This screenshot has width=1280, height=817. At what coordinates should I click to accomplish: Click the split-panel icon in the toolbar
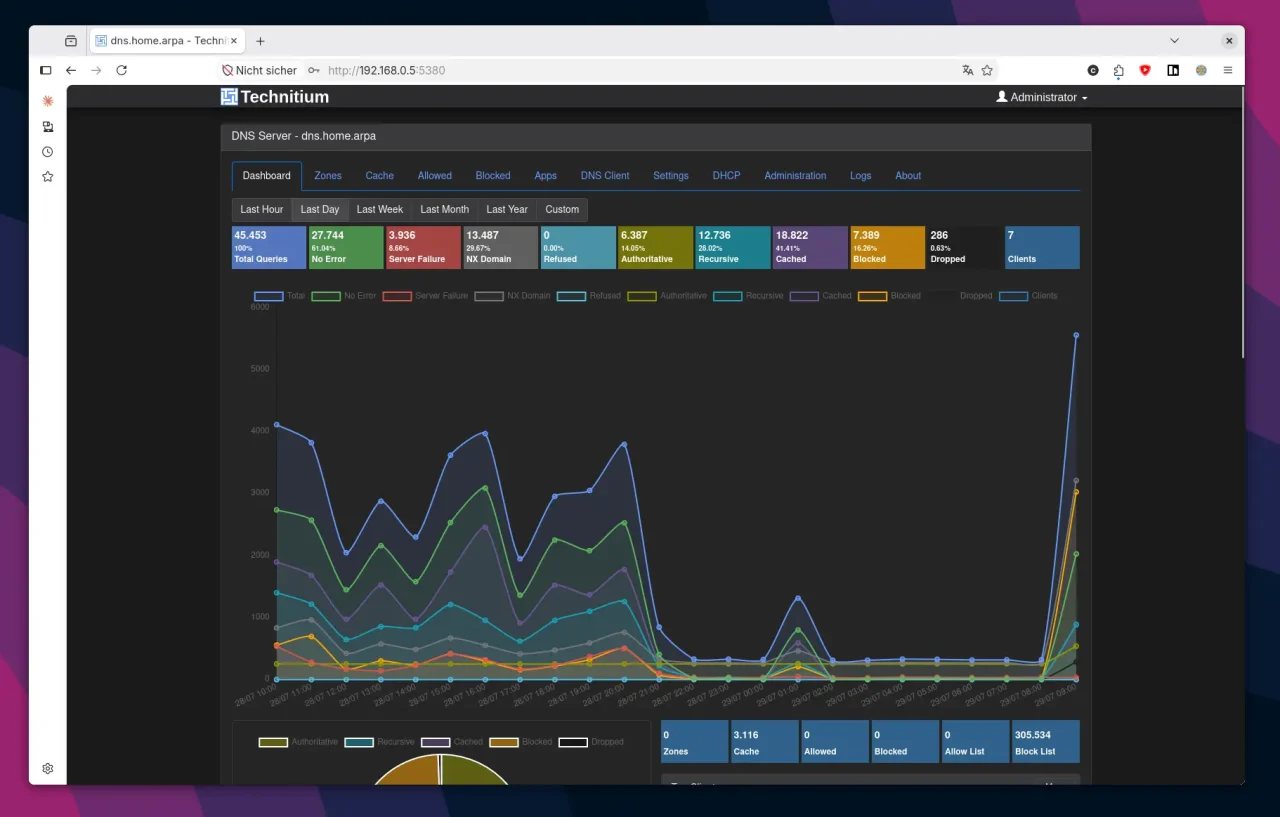[1173, 70]
